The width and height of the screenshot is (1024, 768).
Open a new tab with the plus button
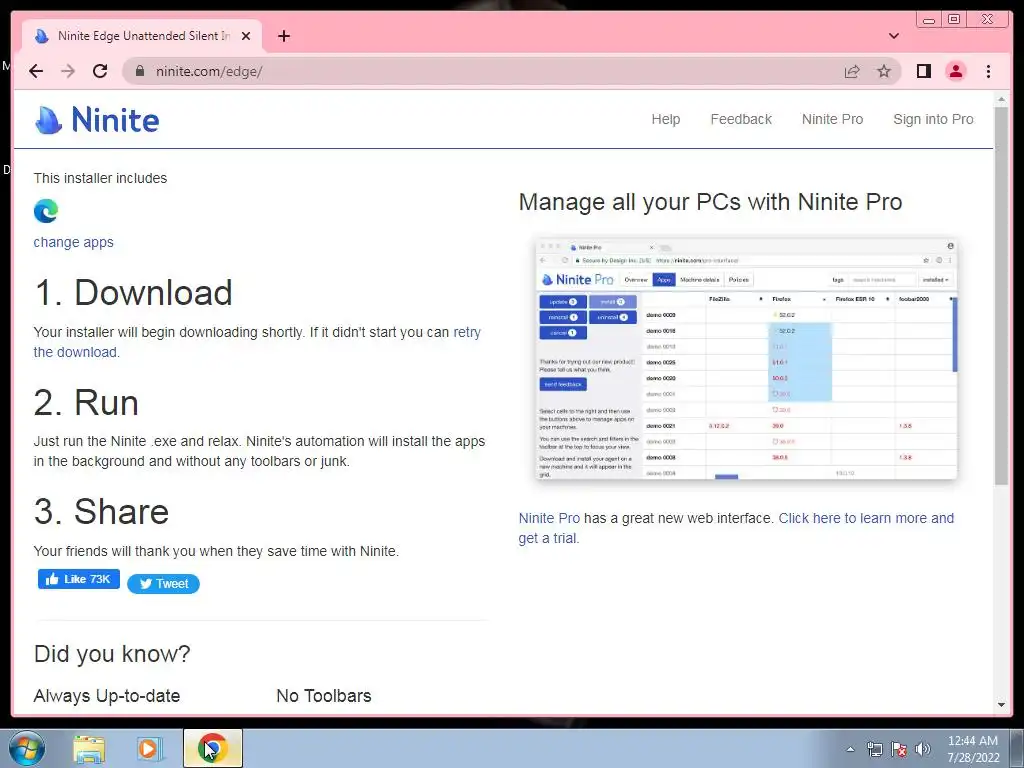pos(283,36)
